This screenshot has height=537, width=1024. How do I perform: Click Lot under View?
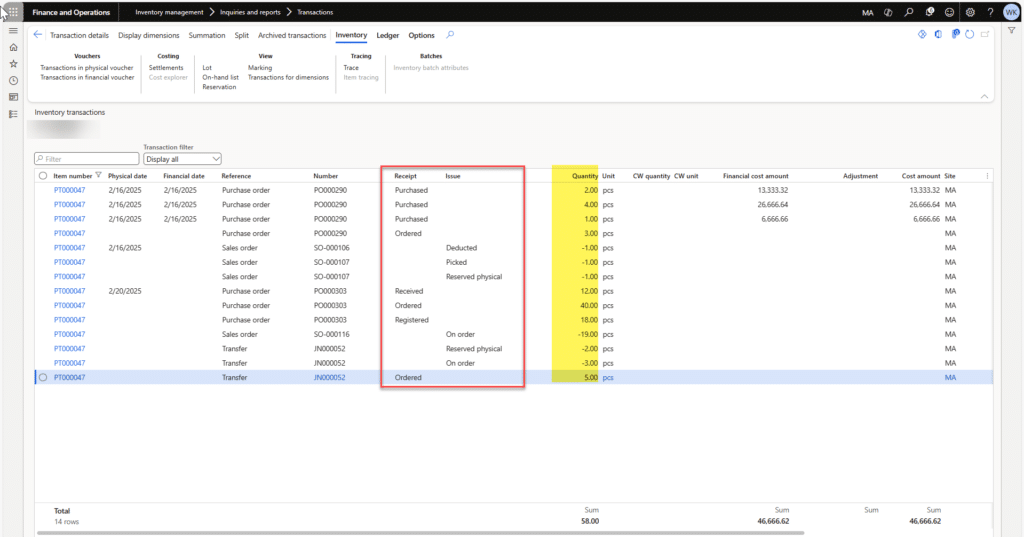click(207, 67)
